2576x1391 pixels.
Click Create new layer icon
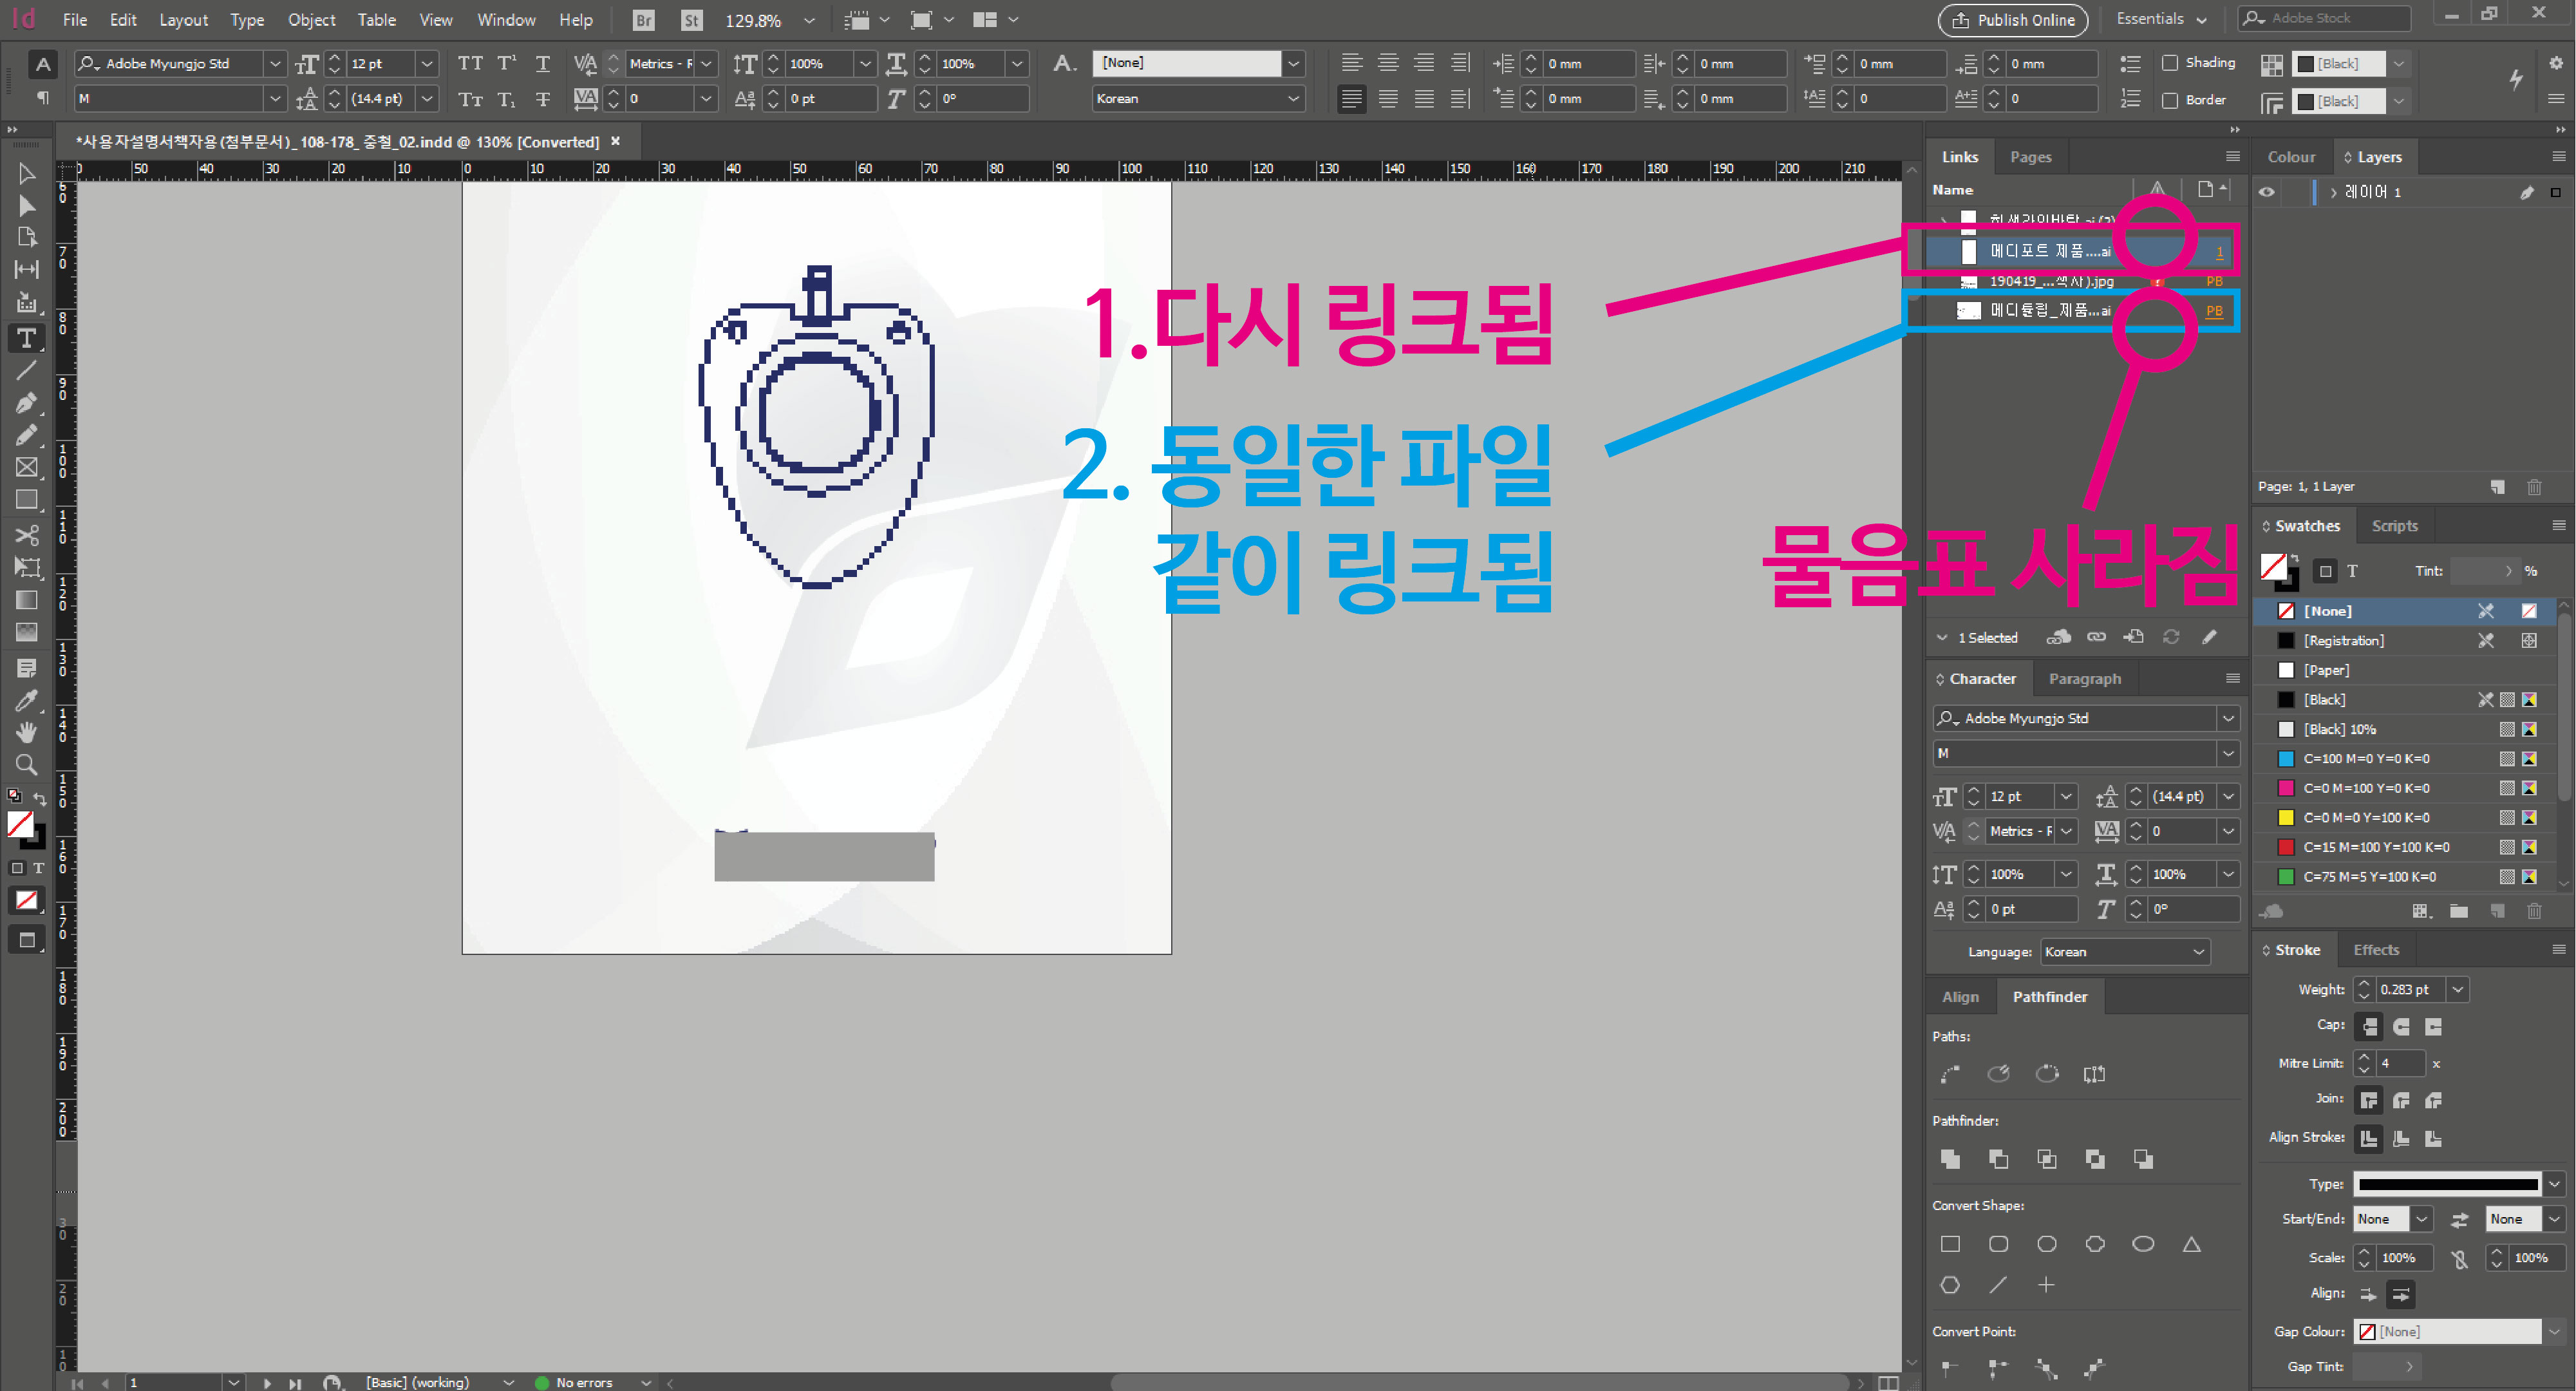point(2497,487)
